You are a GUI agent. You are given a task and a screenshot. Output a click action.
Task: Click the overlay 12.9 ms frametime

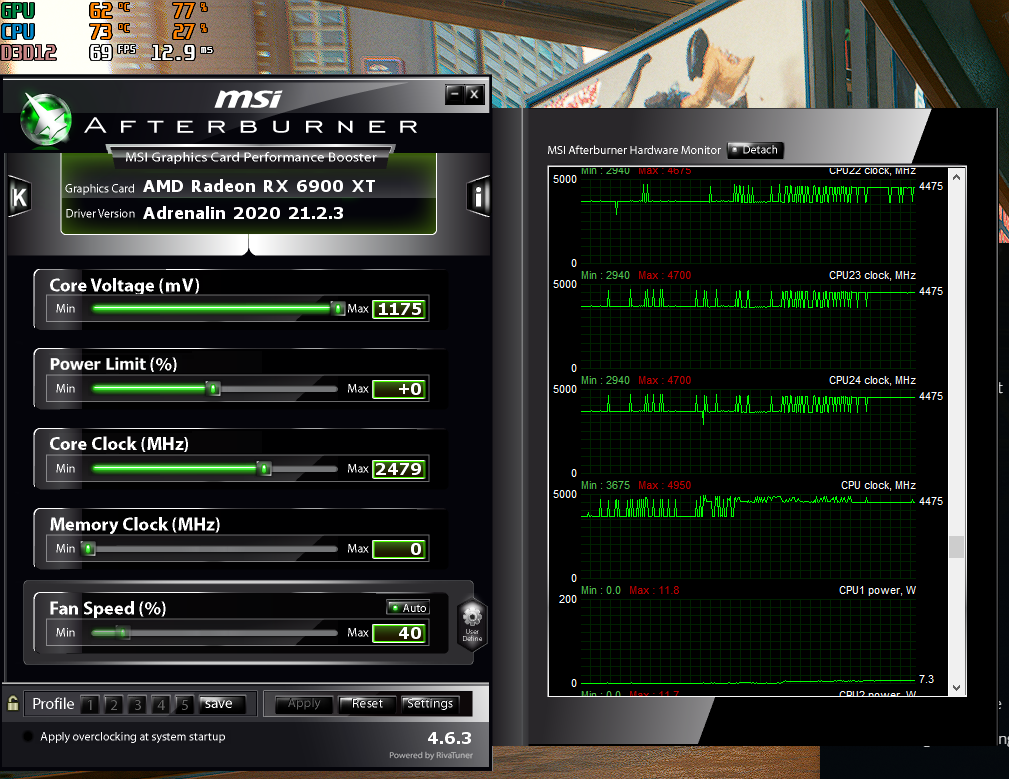[181, 51]
